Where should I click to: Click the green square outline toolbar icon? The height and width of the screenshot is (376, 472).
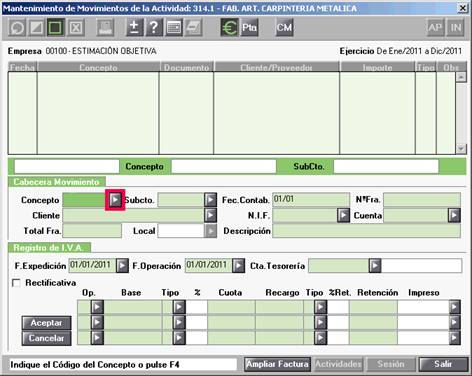click(55, 27)
